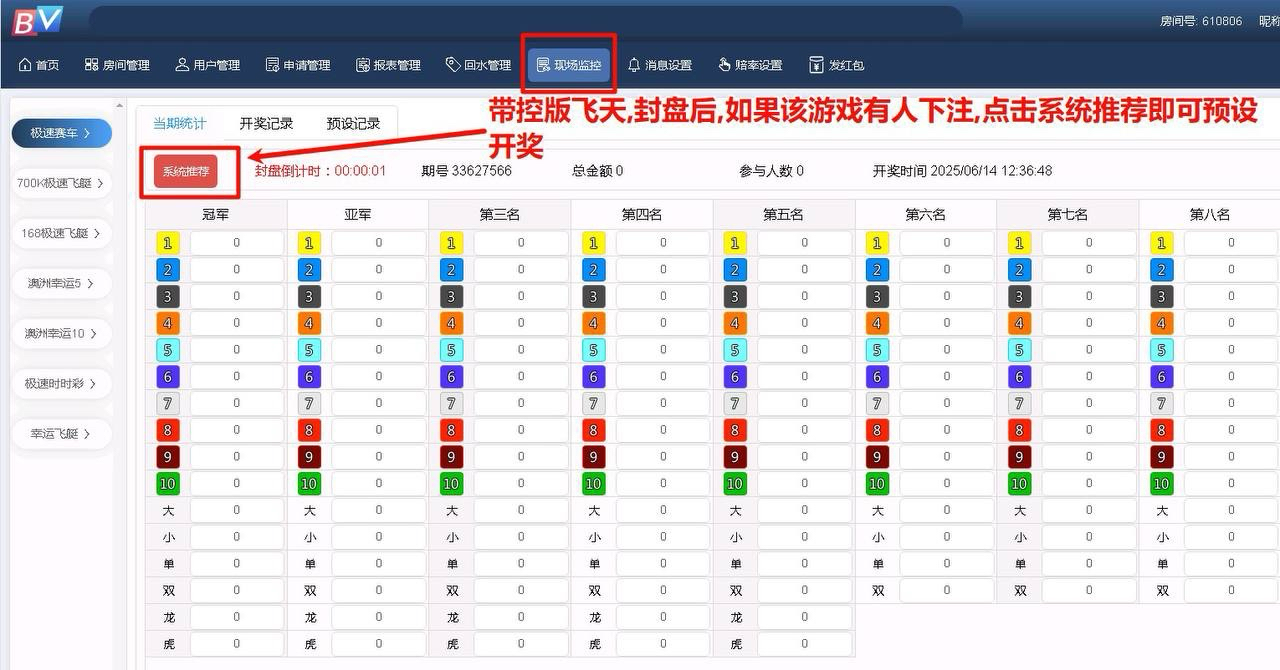This screenshot has width=1280, height=670.
Task: Switch to the 开奖记录 tab
Action: click(x=266, y=124)
